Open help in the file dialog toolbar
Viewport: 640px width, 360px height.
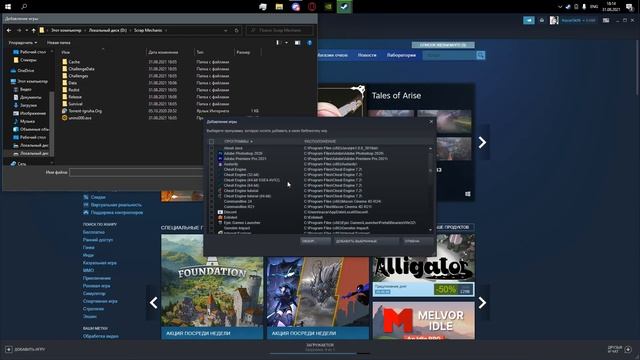(x=309, y=42)
